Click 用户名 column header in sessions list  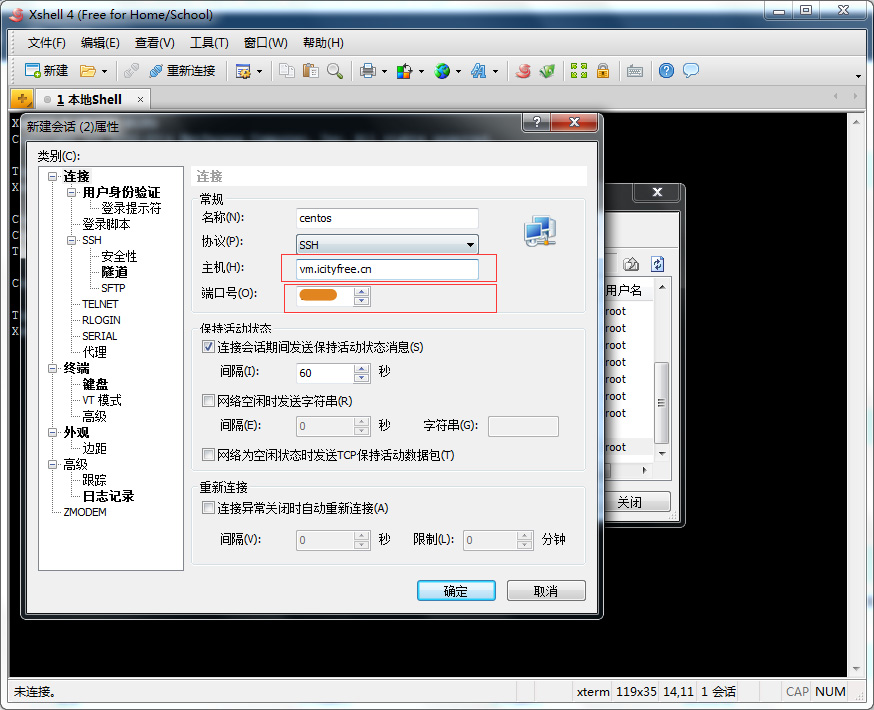[629, 290]
